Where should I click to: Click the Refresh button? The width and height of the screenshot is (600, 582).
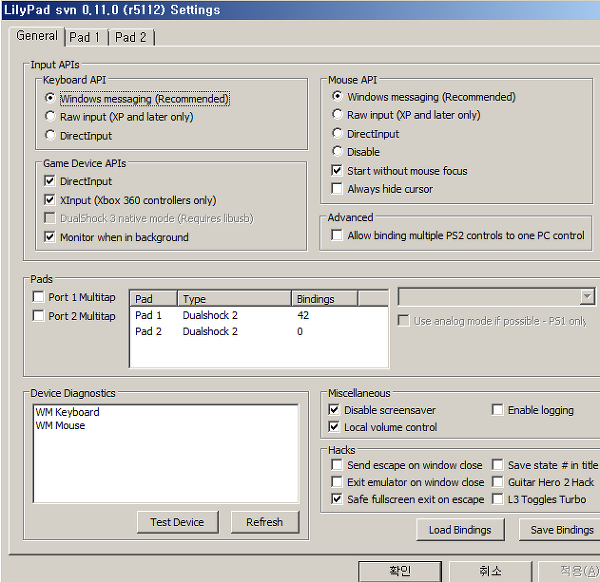[x=264, y=522]
